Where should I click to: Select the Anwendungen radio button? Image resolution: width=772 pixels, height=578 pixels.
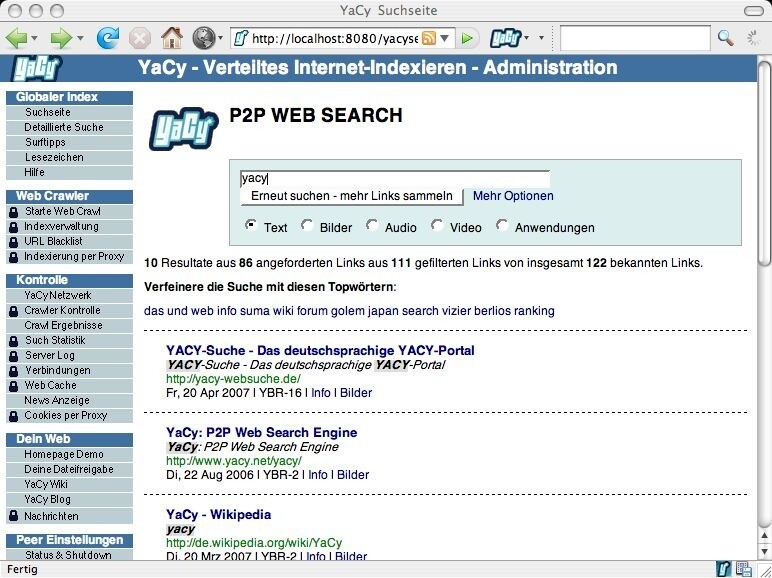pyautogui.click(x=502, y=225)
